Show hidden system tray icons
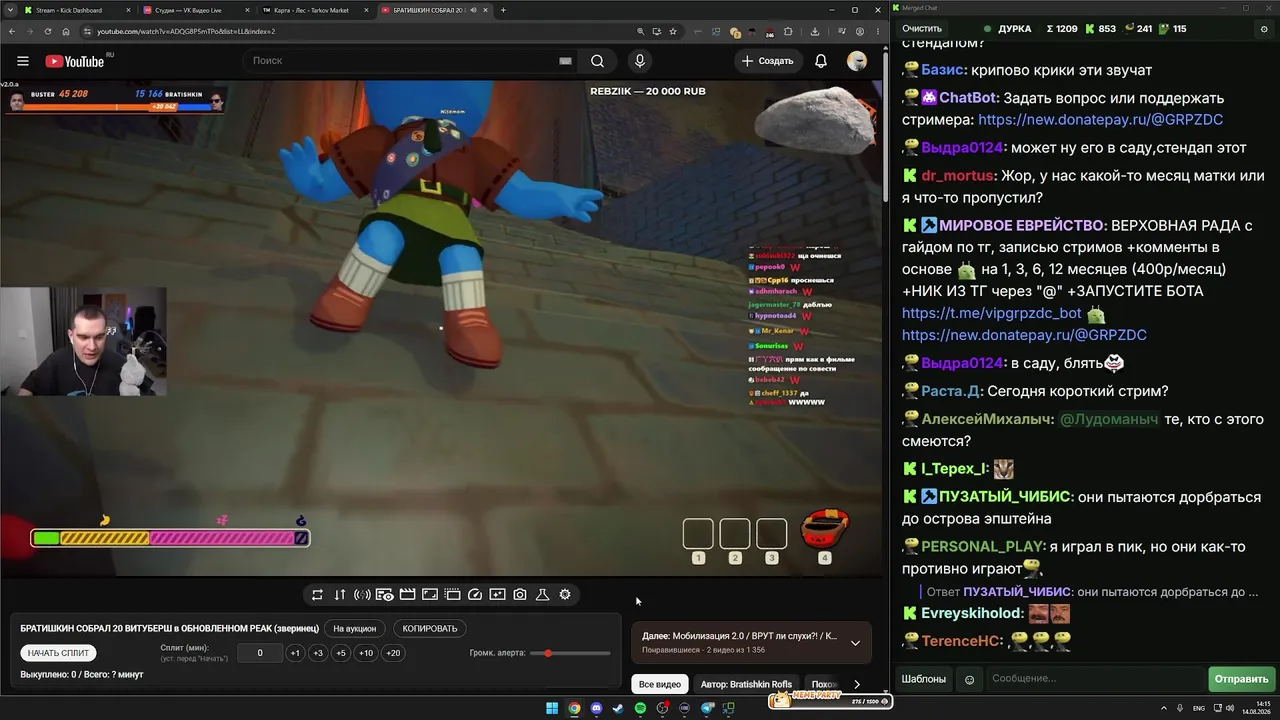This screenshot has width=1280, height=720. tap(1165, 709)
